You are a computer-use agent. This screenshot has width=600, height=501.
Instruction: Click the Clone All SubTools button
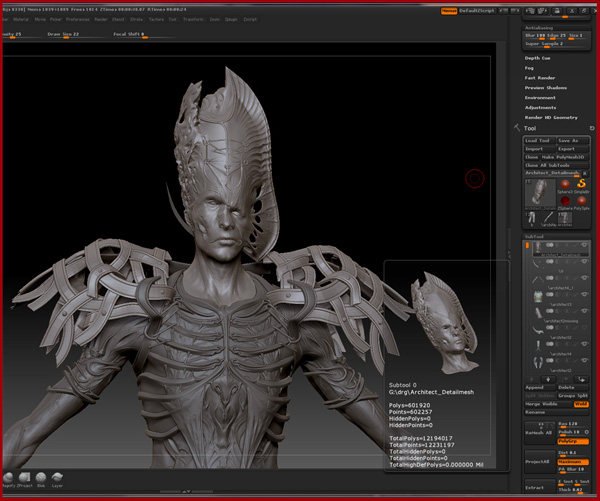[x=556, y=165]
